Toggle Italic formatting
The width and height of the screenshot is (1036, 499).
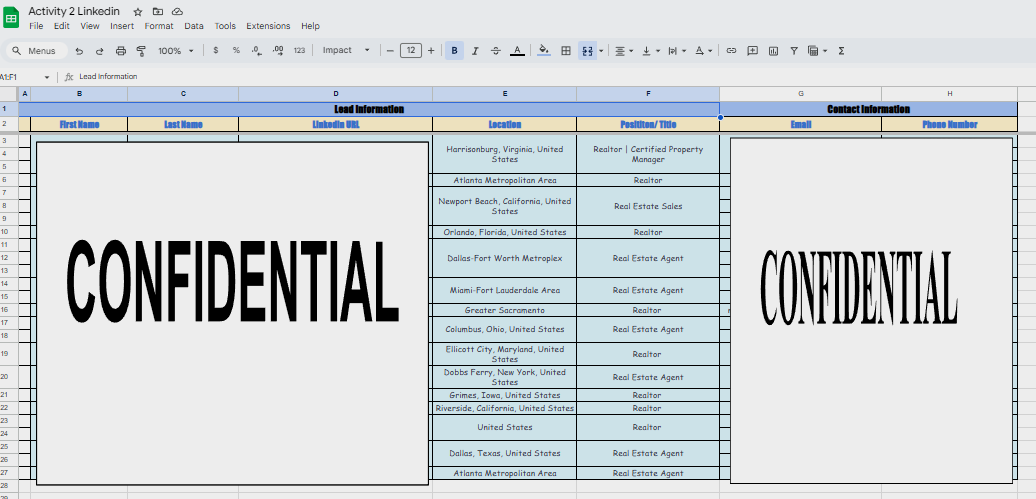click(475, 51)
